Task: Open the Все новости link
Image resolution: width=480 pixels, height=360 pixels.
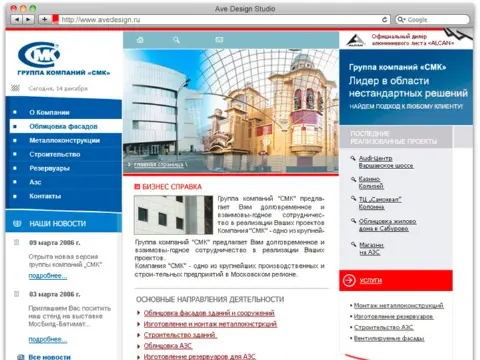Action: coord(49,357)
